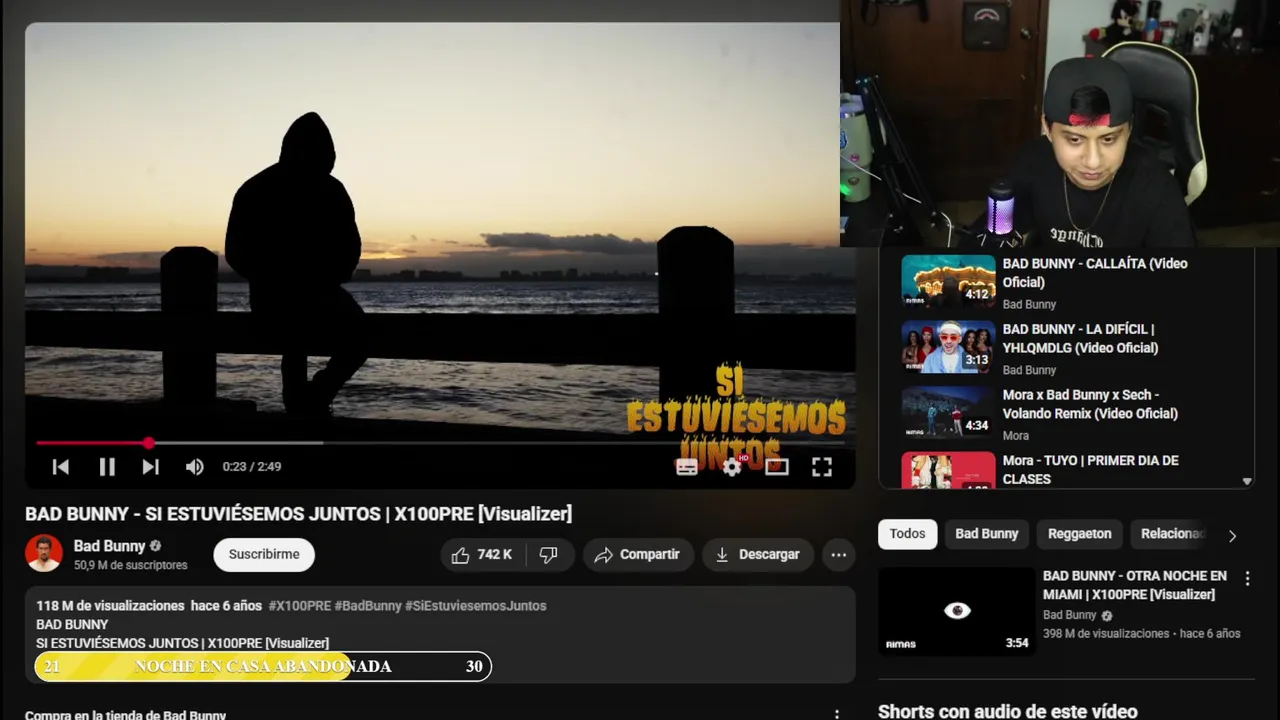Select the Reggaeton filter chip
The height and width of the screenshot is (720, 1280).
(x=1079, y=534)
